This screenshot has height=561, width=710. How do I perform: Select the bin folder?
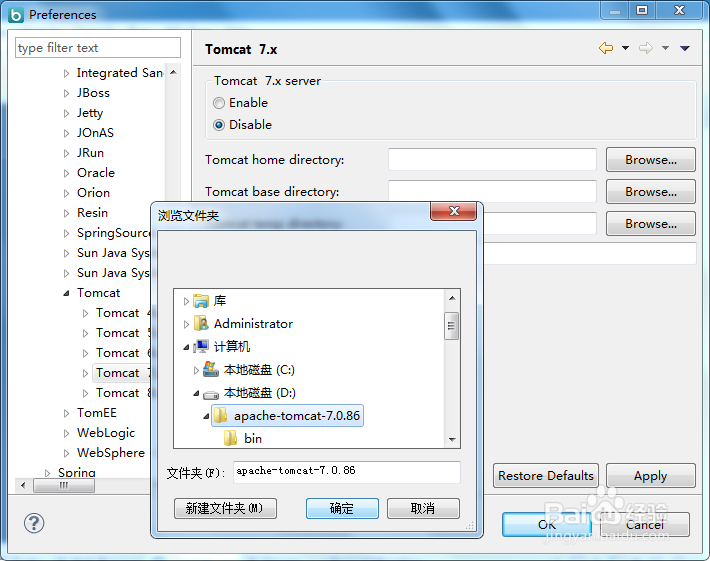click(x=243, y=438)
